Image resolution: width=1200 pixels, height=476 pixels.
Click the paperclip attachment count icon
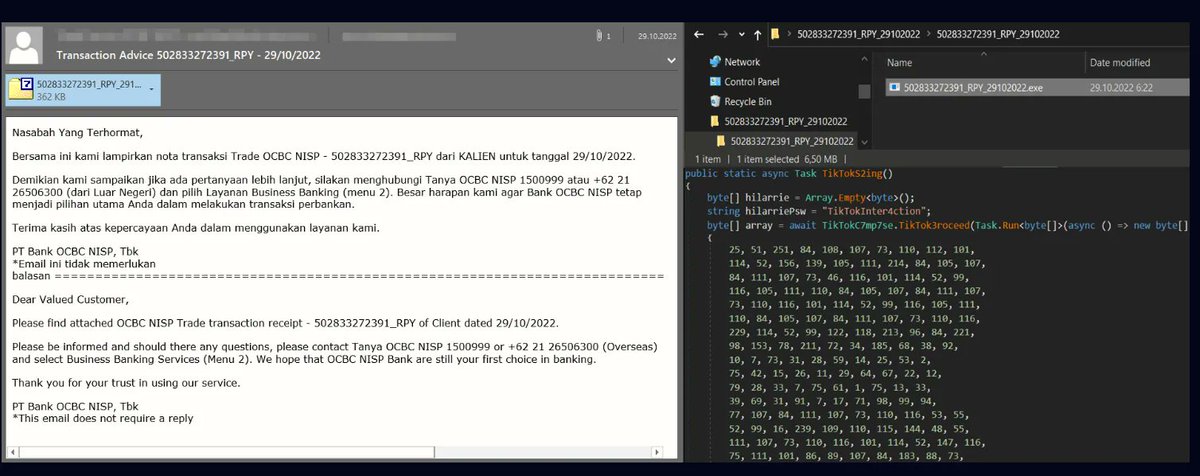(601, 36)
